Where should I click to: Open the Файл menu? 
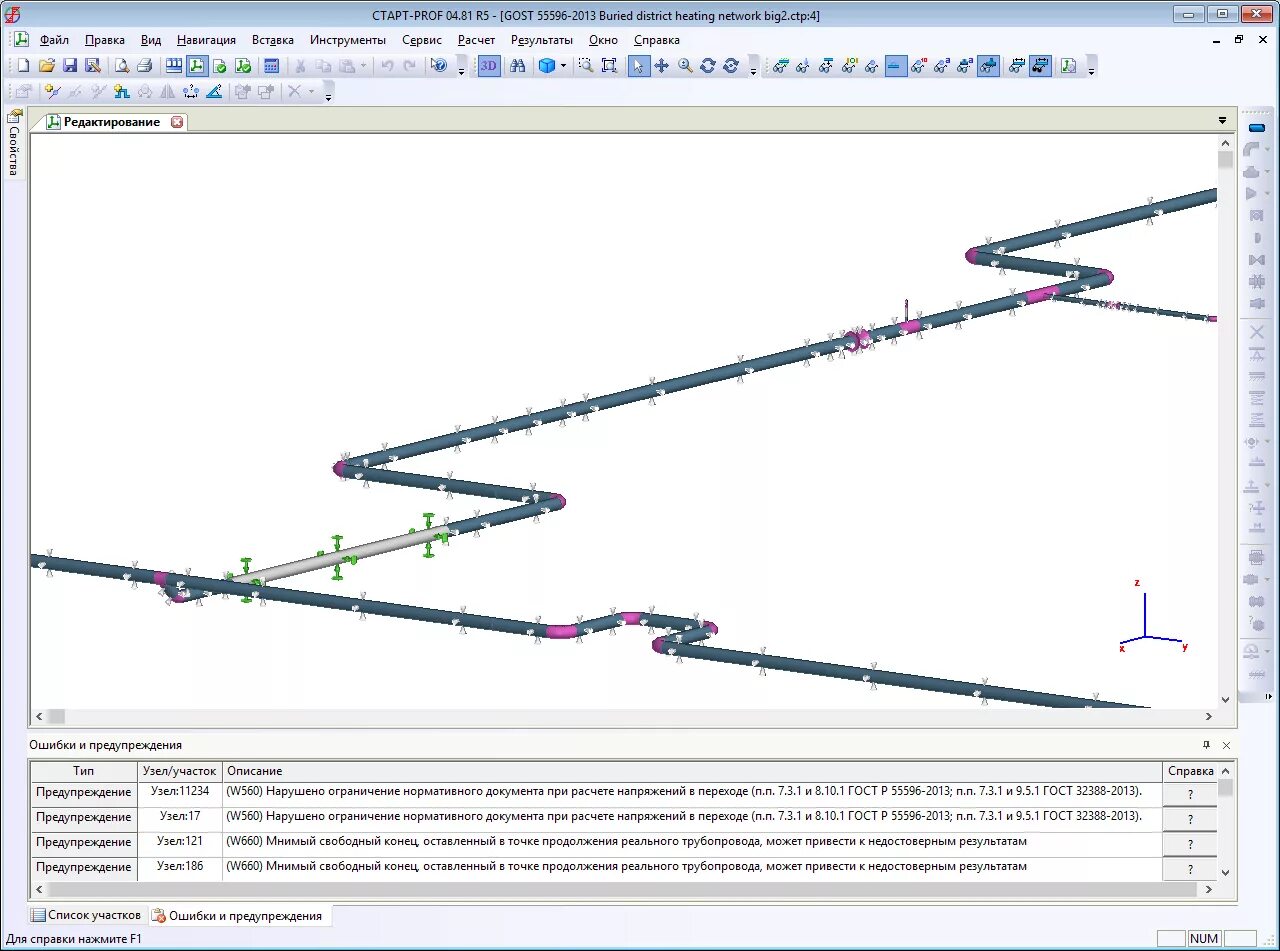[54, 40]
